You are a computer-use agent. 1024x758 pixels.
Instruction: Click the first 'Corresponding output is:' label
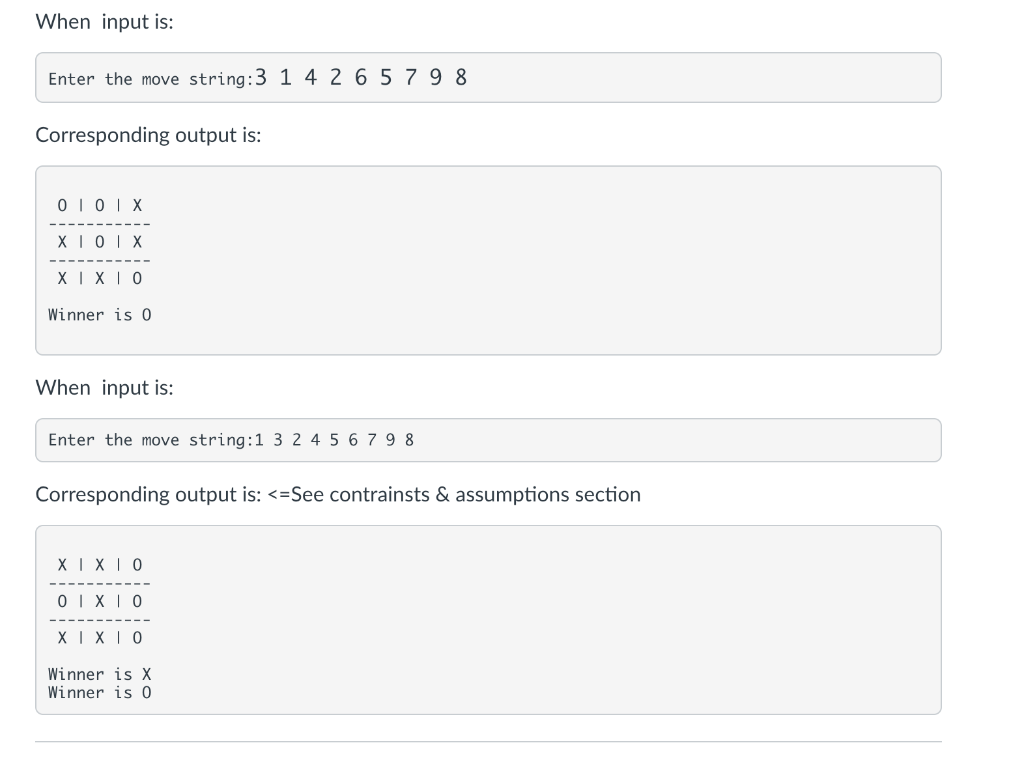(148, 134)
